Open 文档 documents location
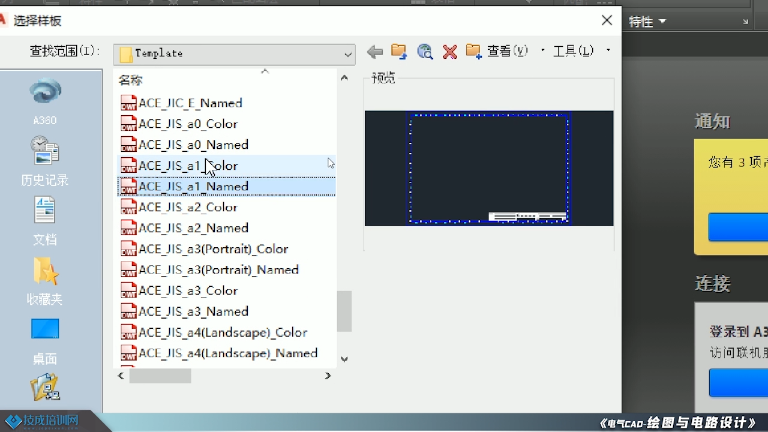This screenshot has width=768, height=432. coord(45,220)
